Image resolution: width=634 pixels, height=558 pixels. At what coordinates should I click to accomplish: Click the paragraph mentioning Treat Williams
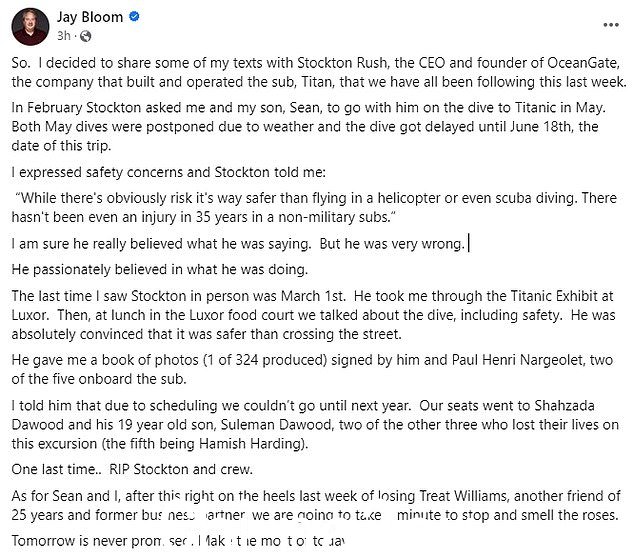coord(316,505)
